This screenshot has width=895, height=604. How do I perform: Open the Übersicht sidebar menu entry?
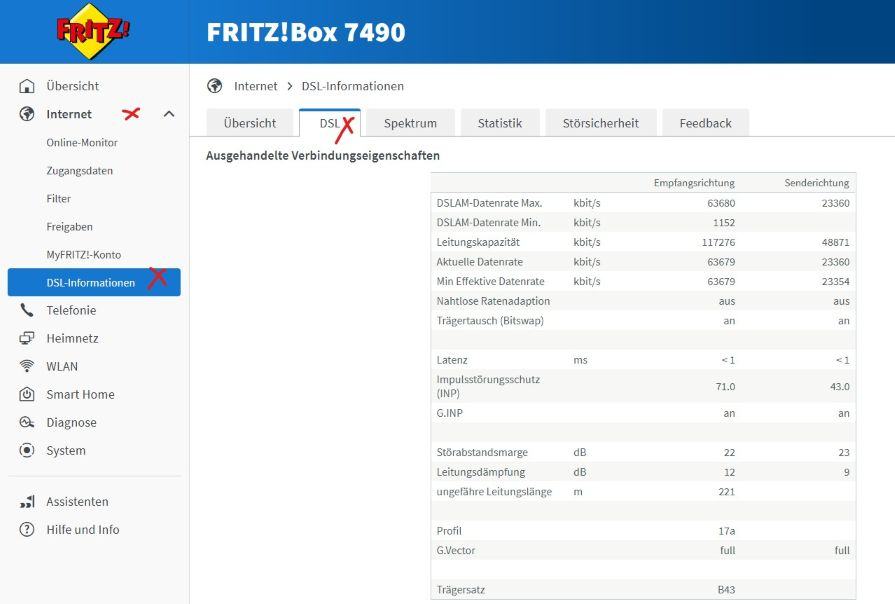[x=72, y=86]
